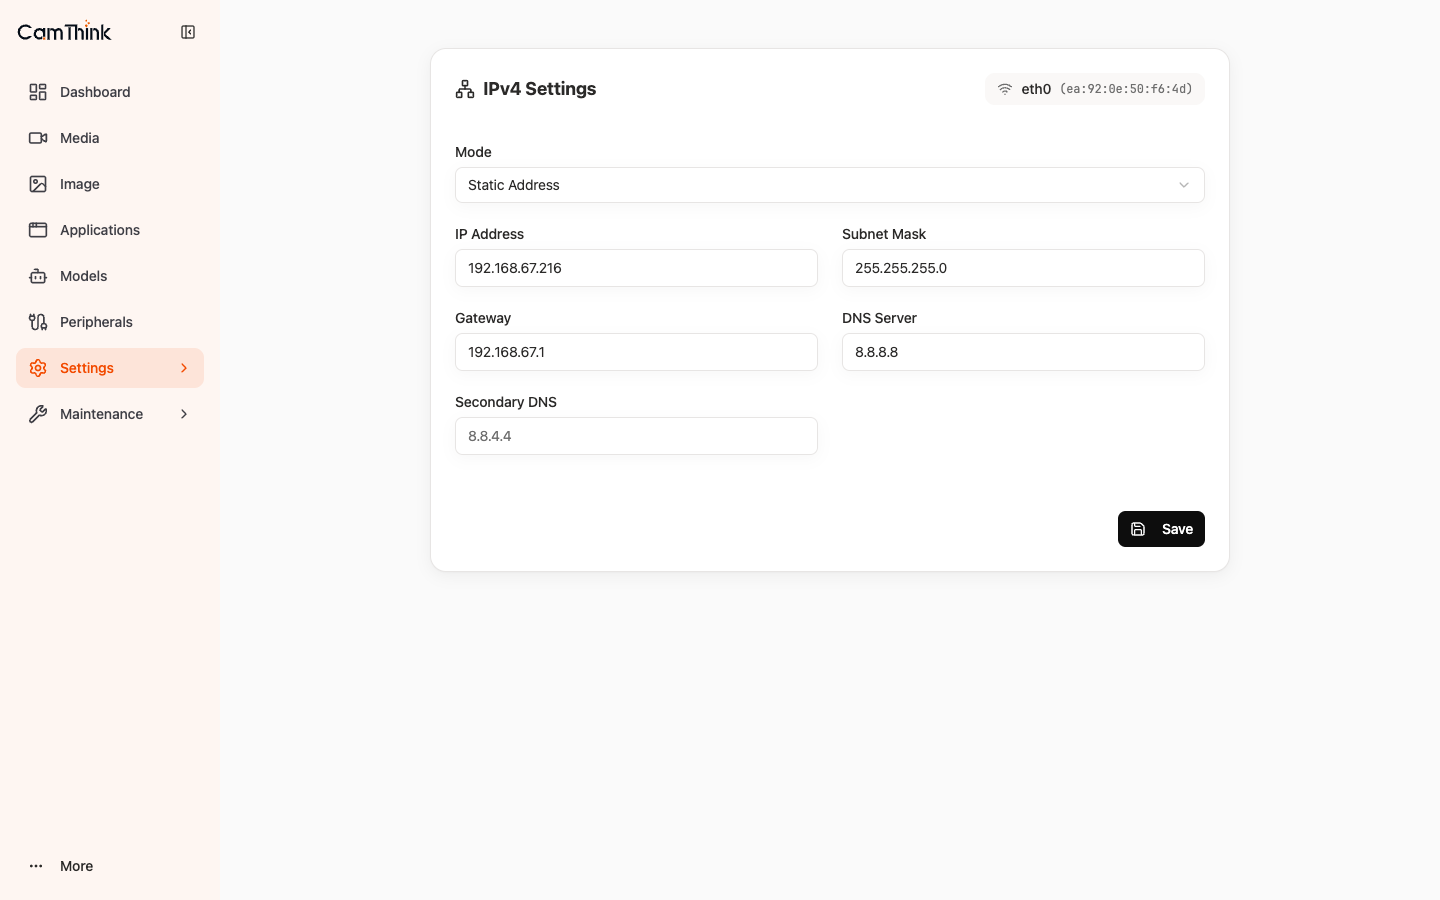Click the More ellipsis icon
1440x900 pixels.
tap(36, 866)
